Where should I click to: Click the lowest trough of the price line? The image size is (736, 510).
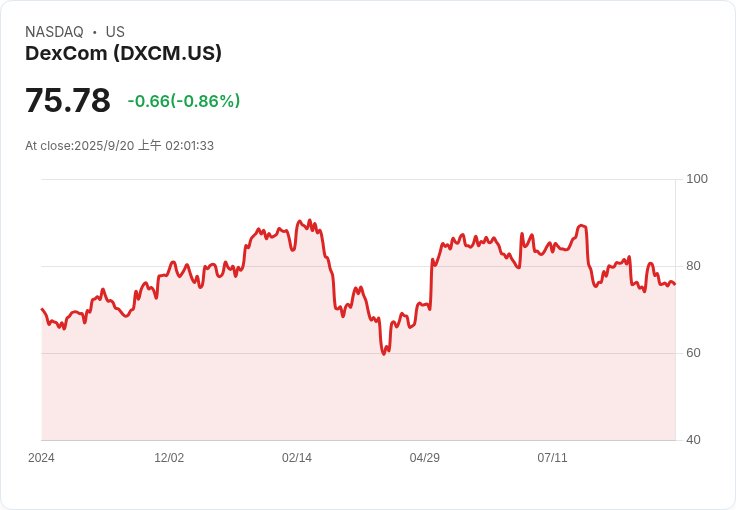(383, 354)
